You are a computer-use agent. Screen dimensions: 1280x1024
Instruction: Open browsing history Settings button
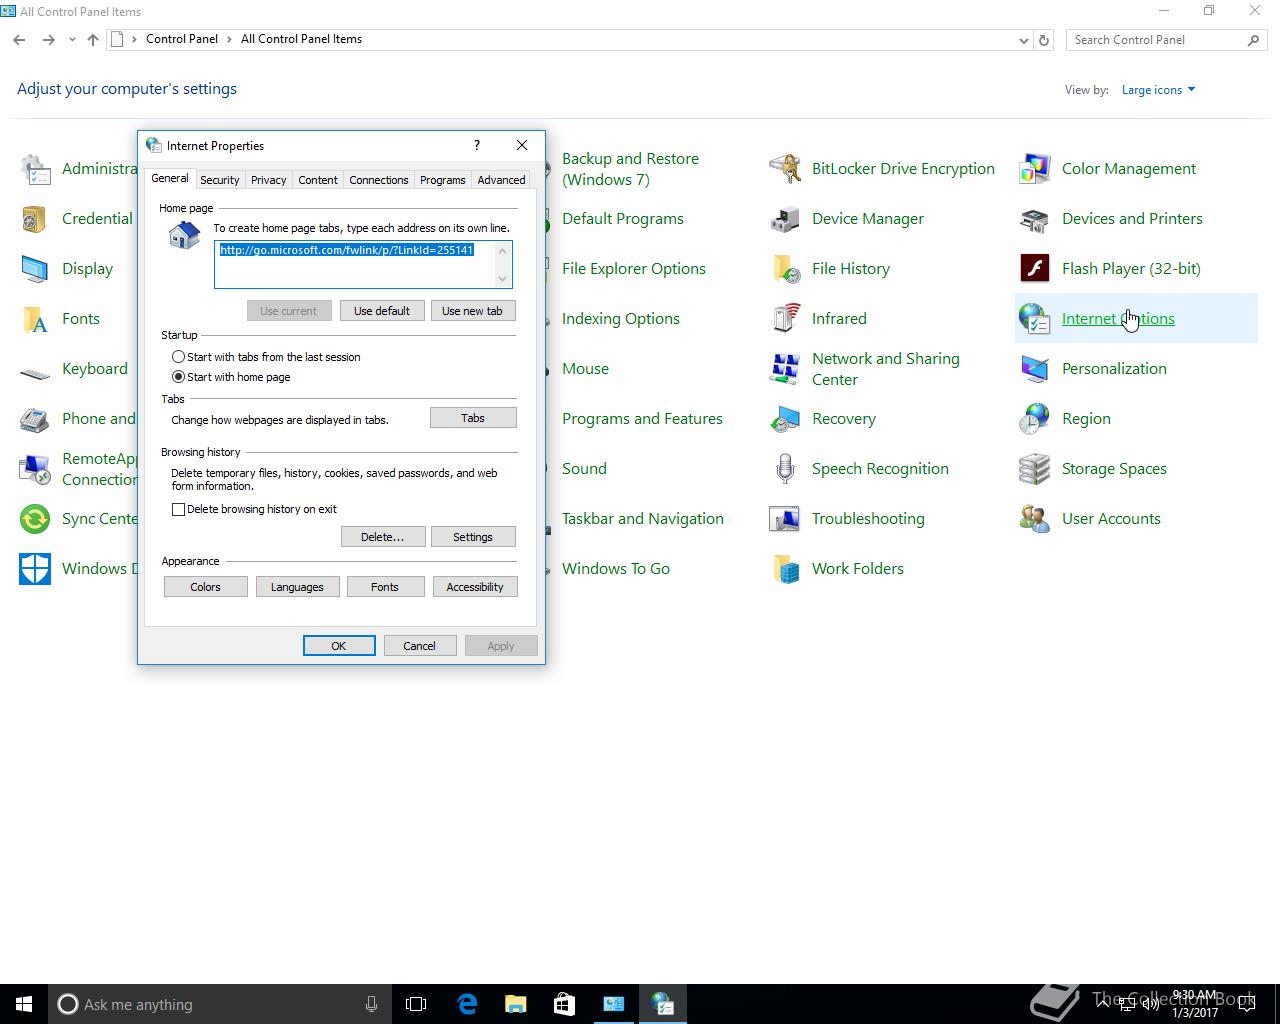(x=473, y=537)
